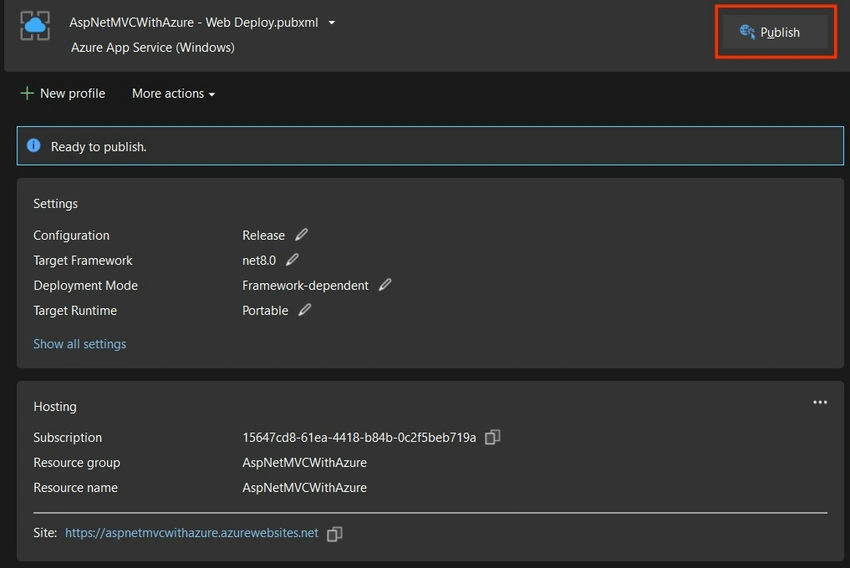Click the Azure cloud profile icon
850x568 pixels.
pos(35,25)
